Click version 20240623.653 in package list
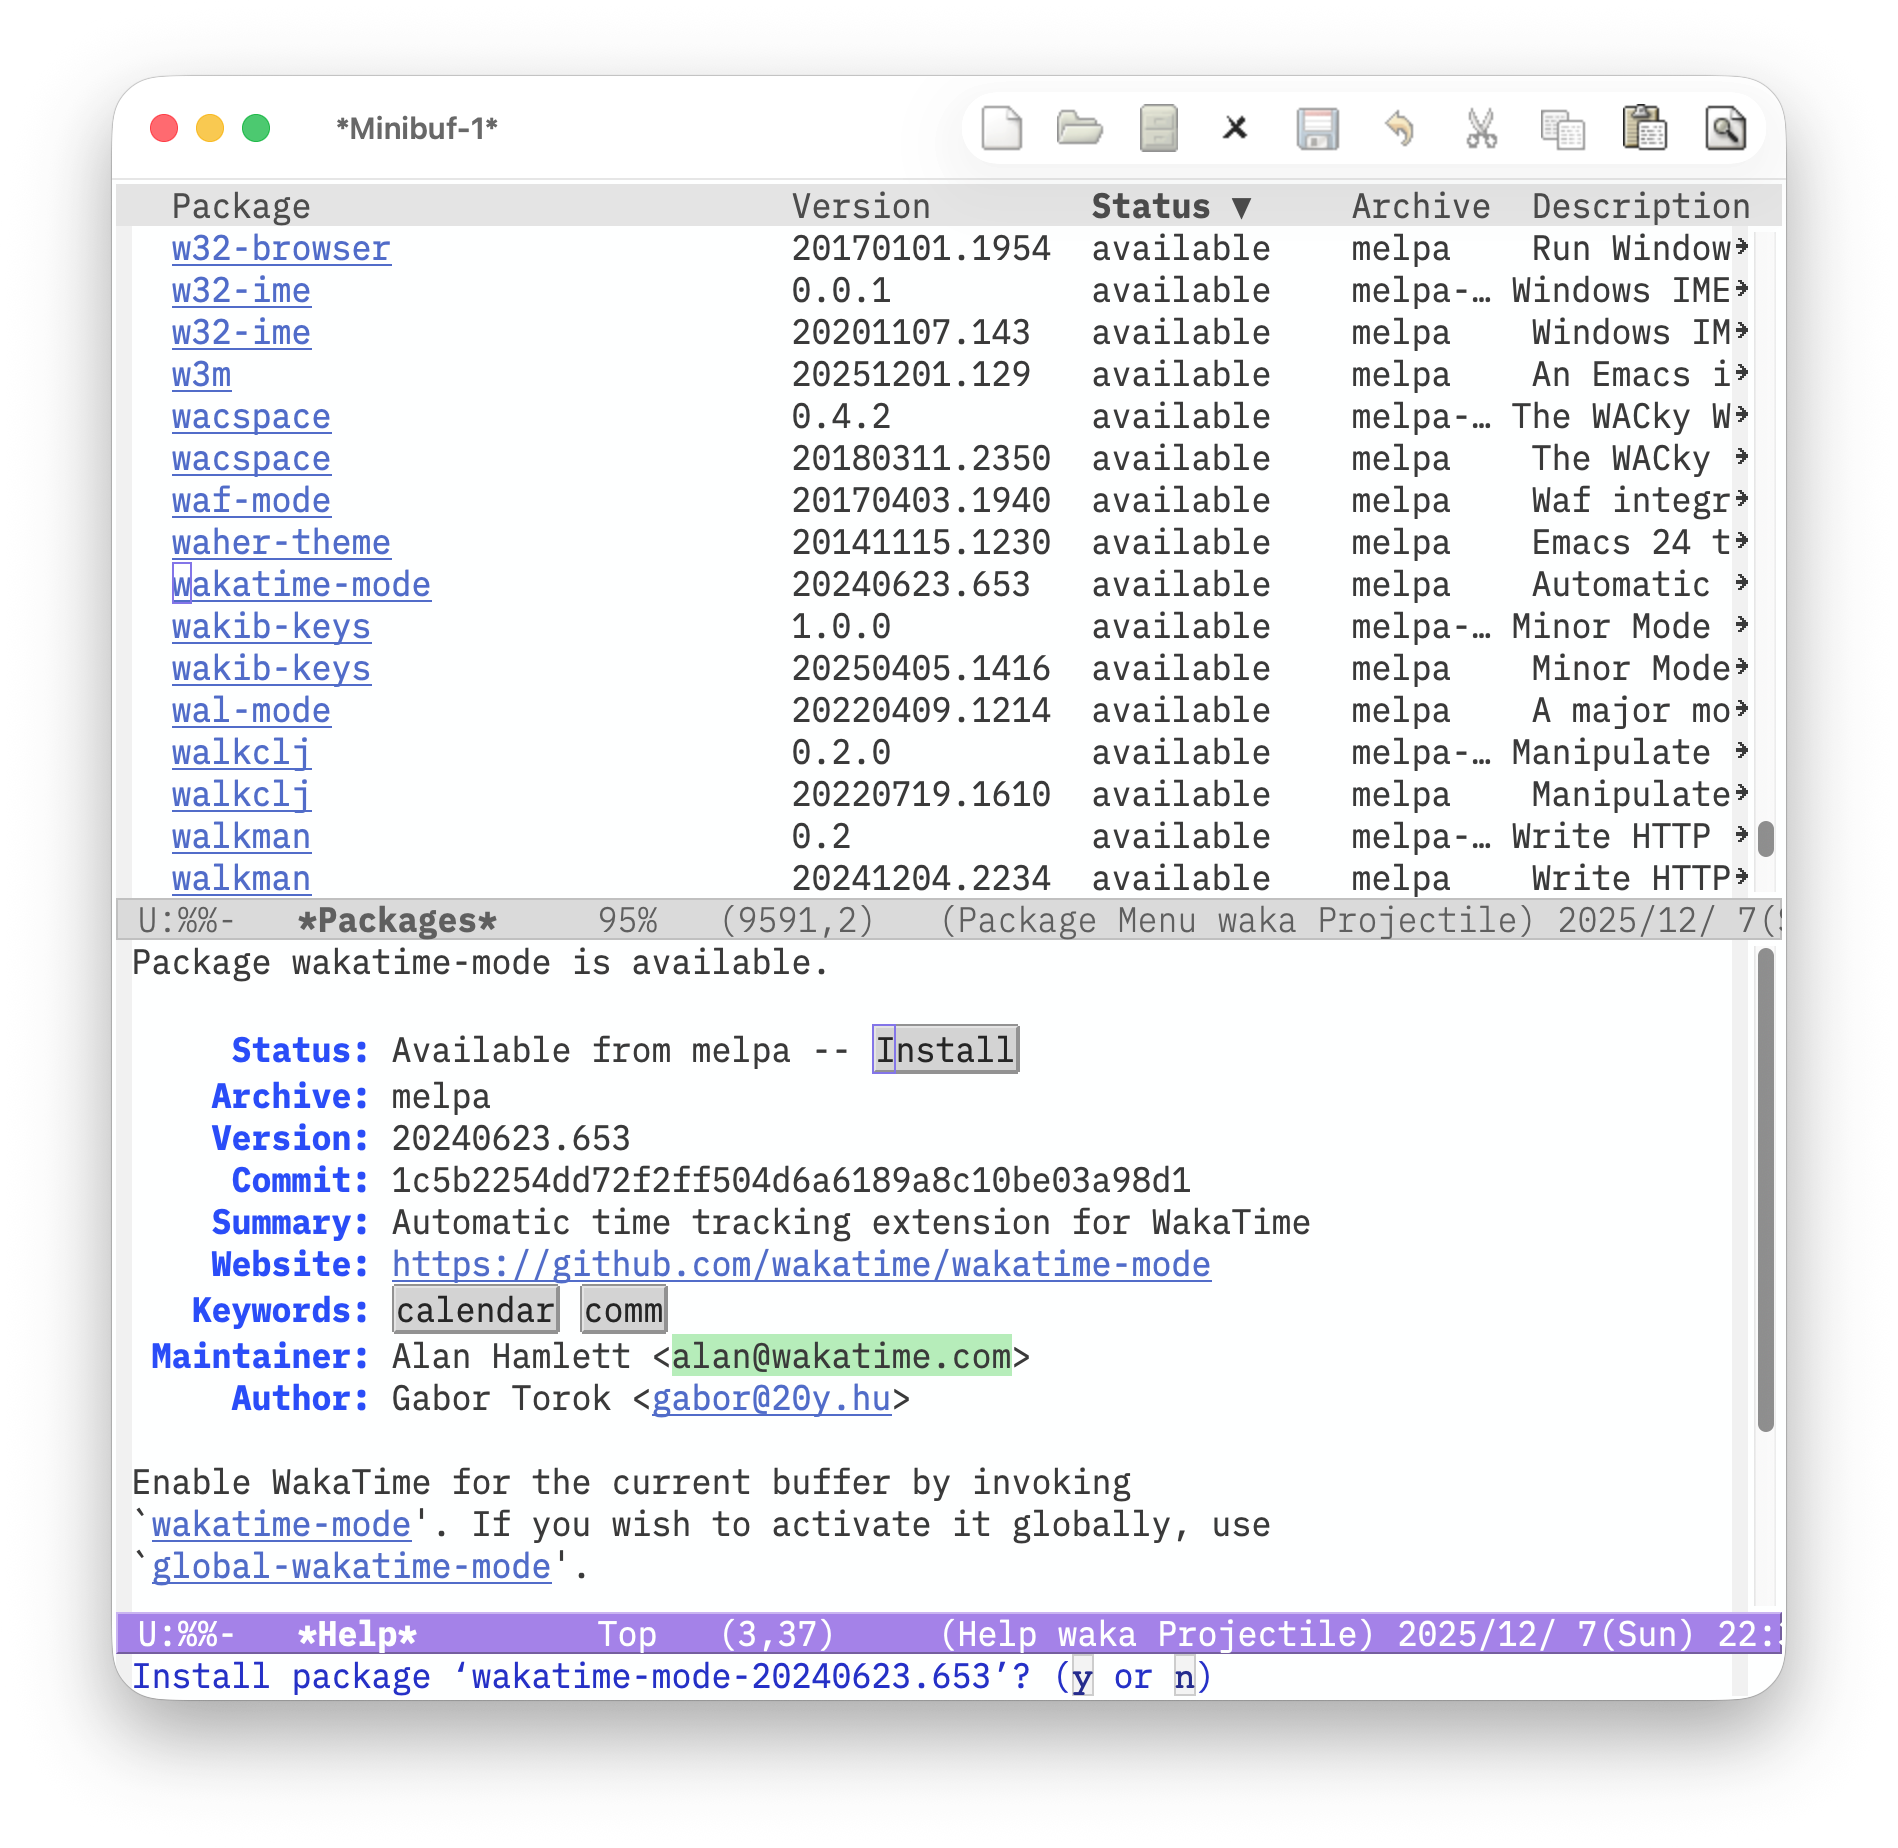The height and width of the screenshot is (1848, 1898). tap(911, 584)
